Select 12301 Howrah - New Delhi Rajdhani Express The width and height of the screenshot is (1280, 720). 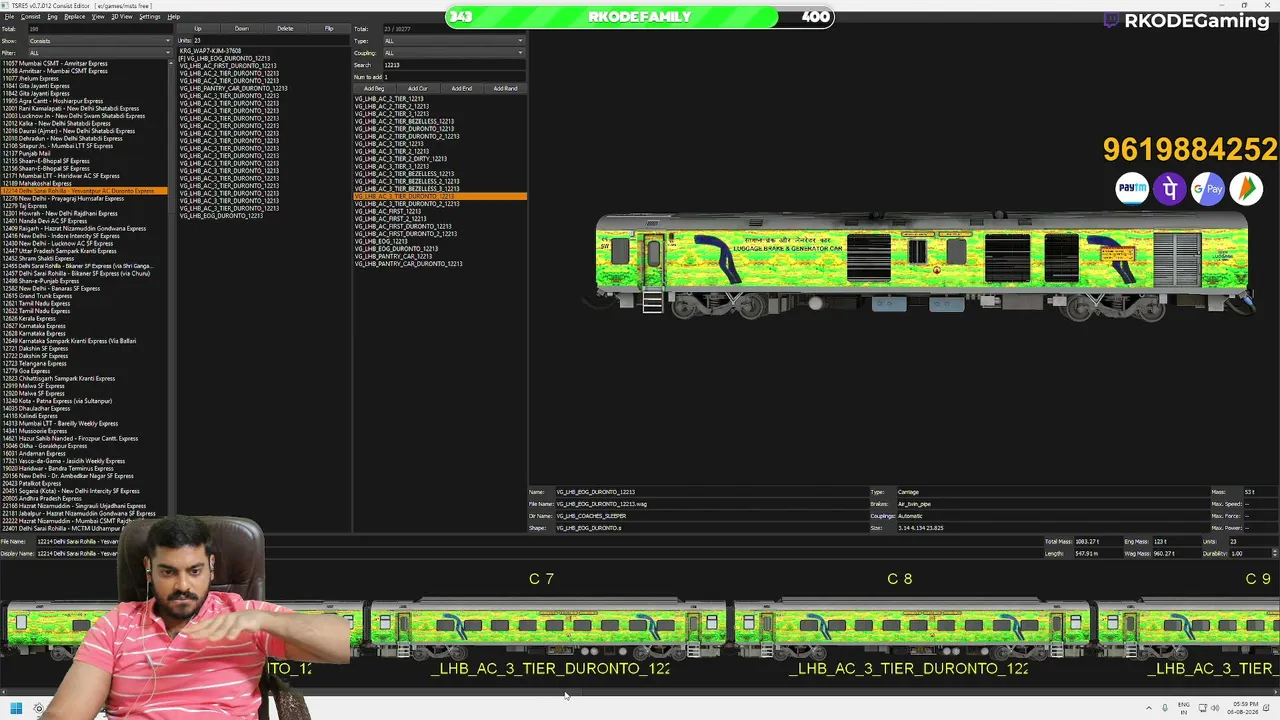pos(60,214)
